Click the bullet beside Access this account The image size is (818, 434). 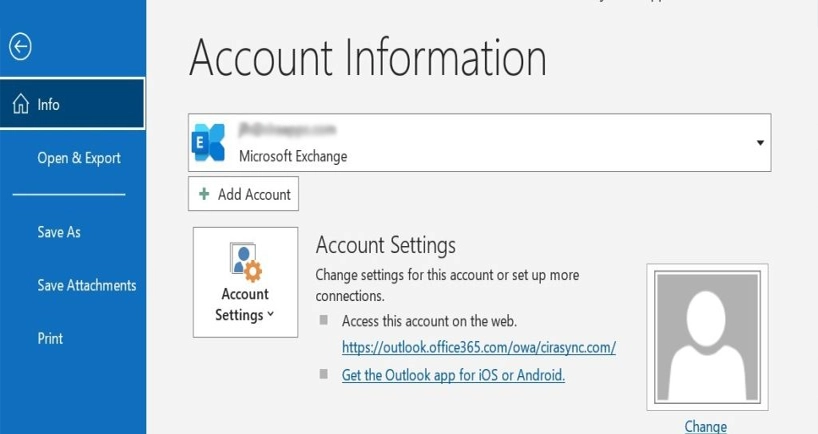click(323, 321)
